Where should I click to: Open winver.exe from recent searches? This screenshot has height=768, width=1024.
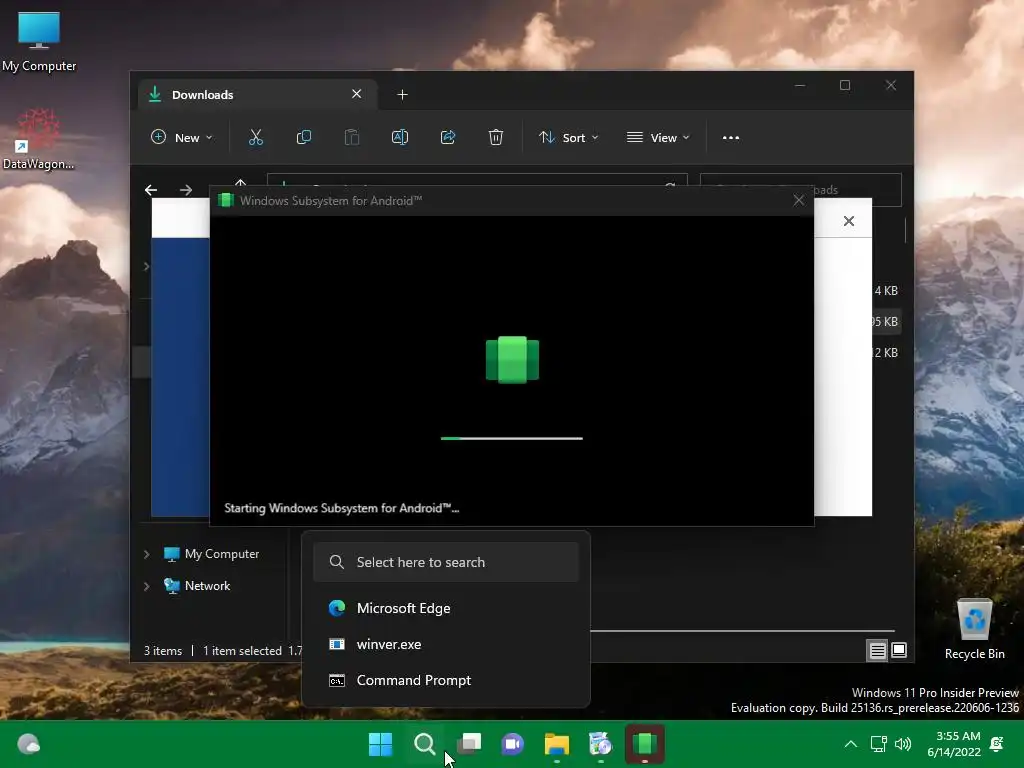pyautogui.click(x=446, y=644)
